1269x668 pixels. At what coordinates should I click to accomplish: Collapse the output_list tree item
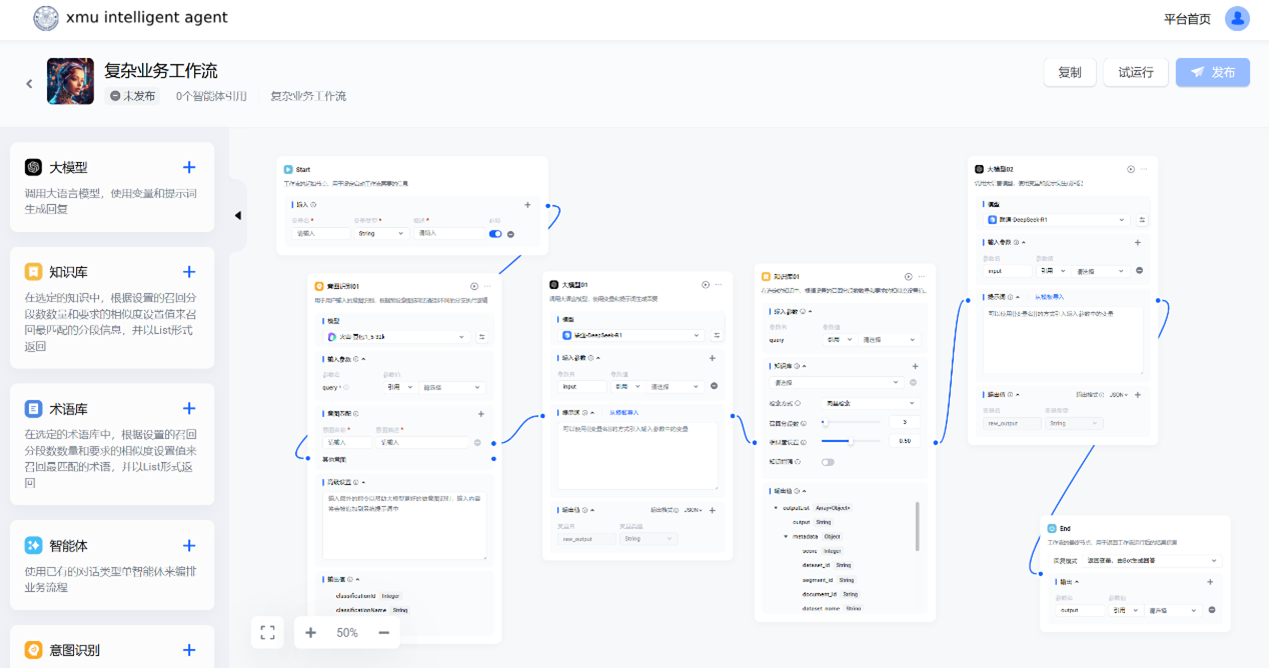click(x=776, y=508)
